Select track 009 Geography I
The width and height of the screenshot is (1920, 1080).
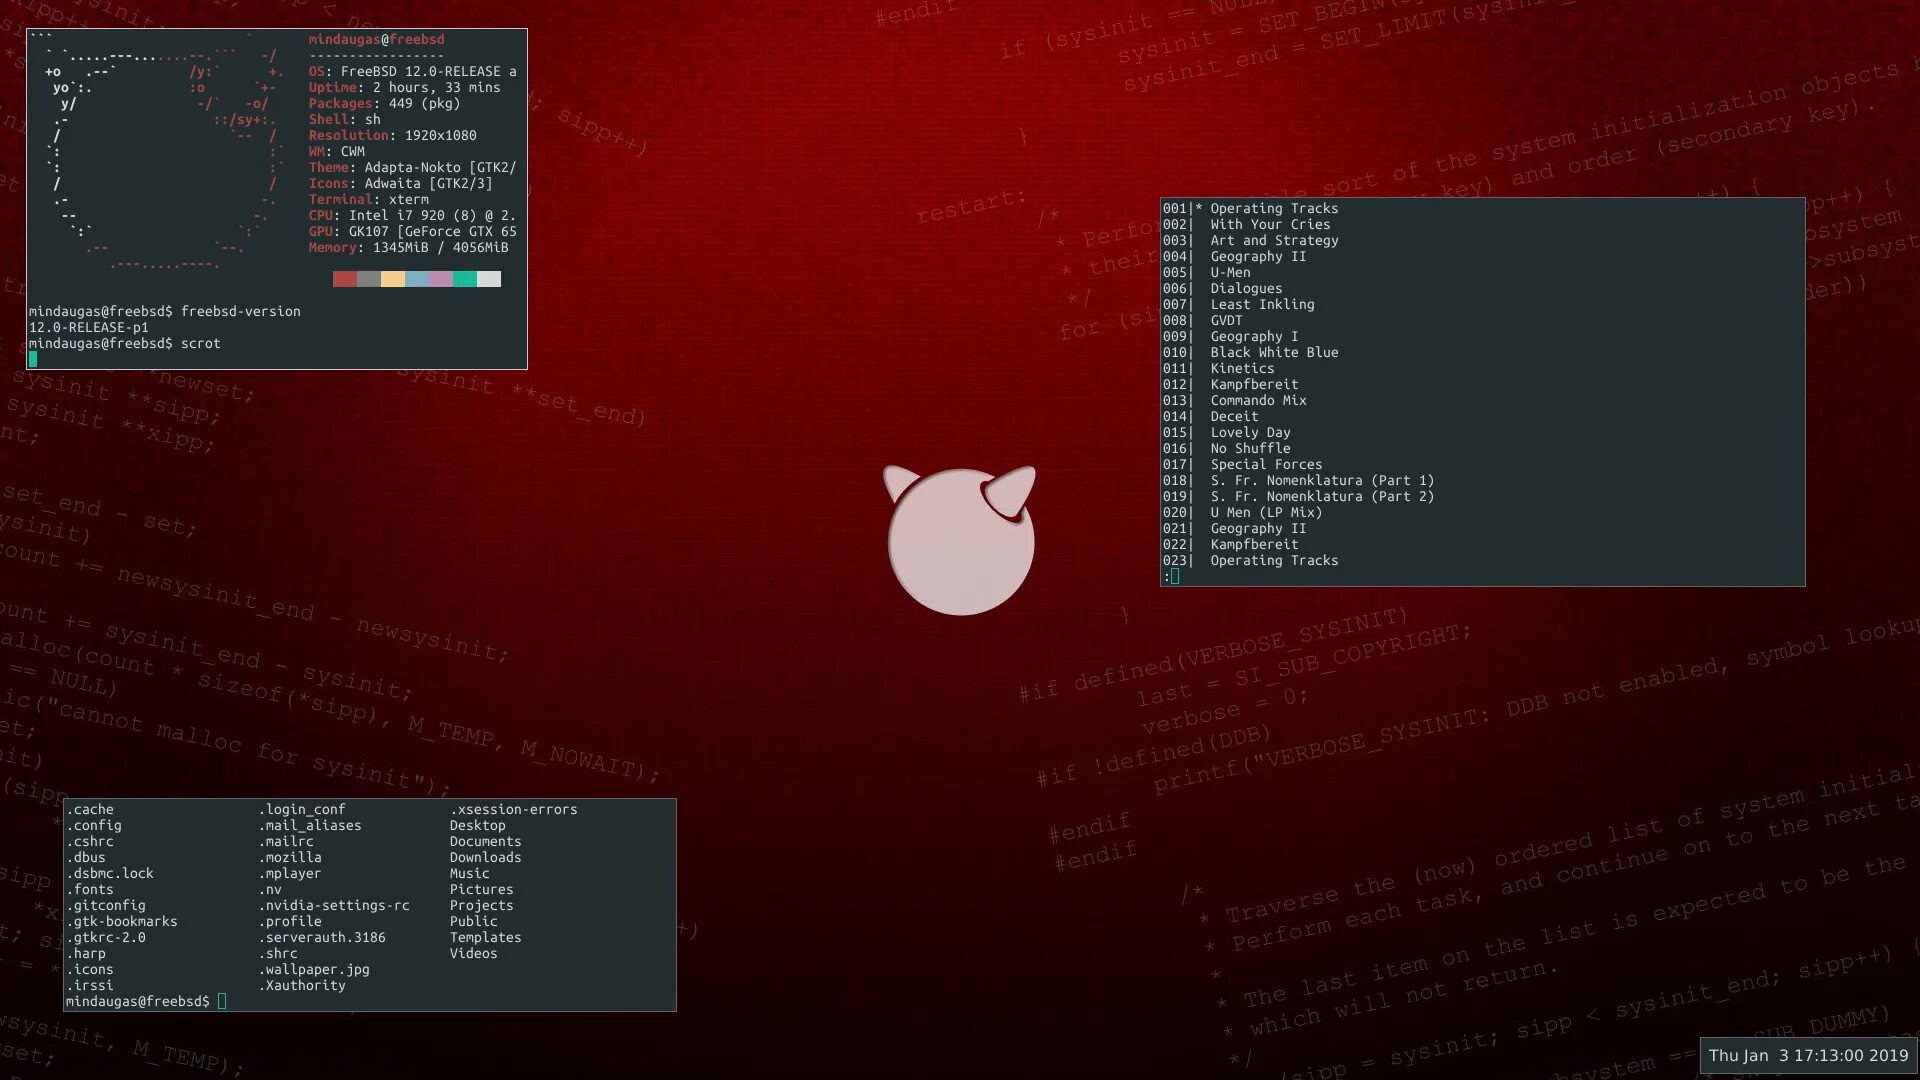point(1230,337)
